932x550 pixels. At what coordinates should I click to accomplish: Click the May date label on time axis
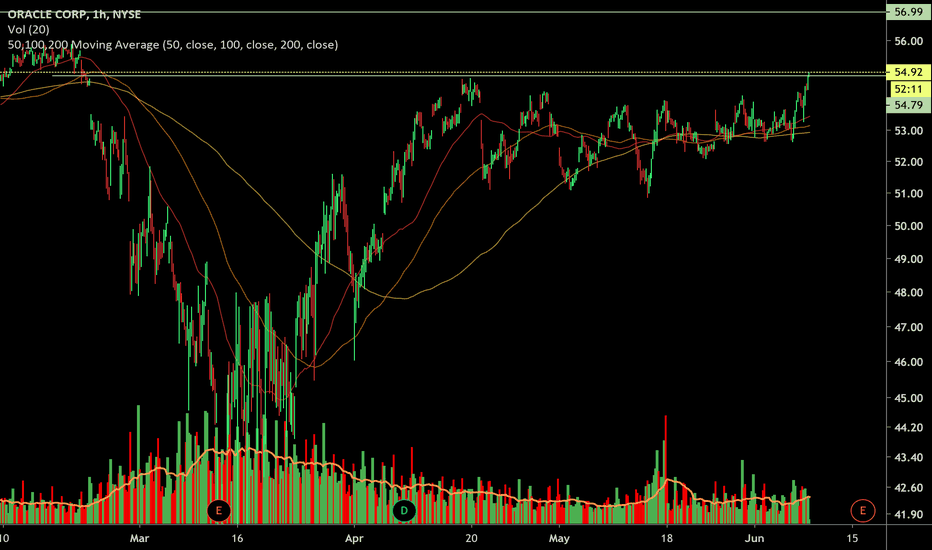coord(559,539)
